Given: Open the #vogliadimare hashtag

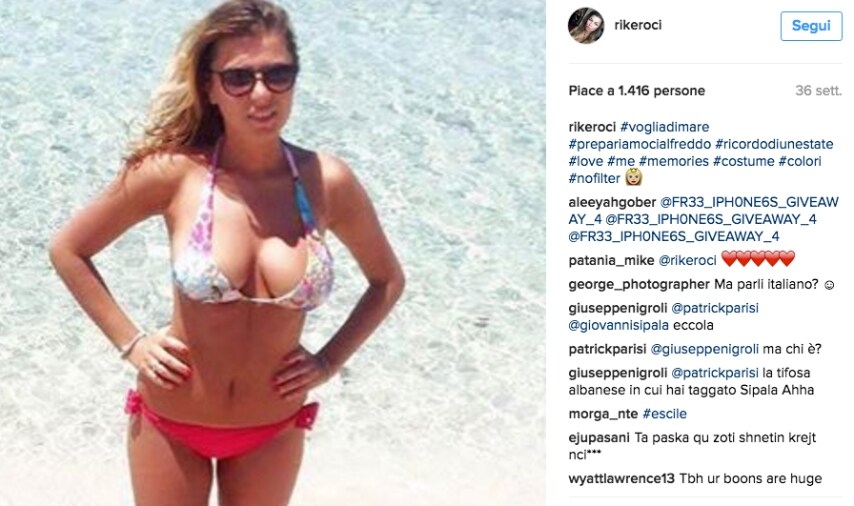Looking at the screenshot, I should point(664,127).
